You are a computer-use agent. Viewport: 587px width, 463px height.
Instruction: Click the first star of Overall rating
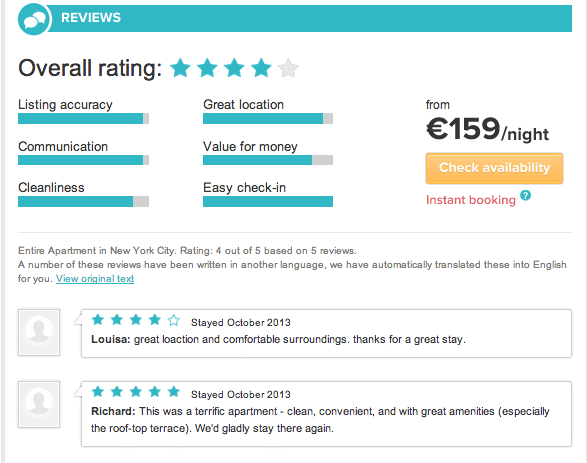(x=180, y=68)
